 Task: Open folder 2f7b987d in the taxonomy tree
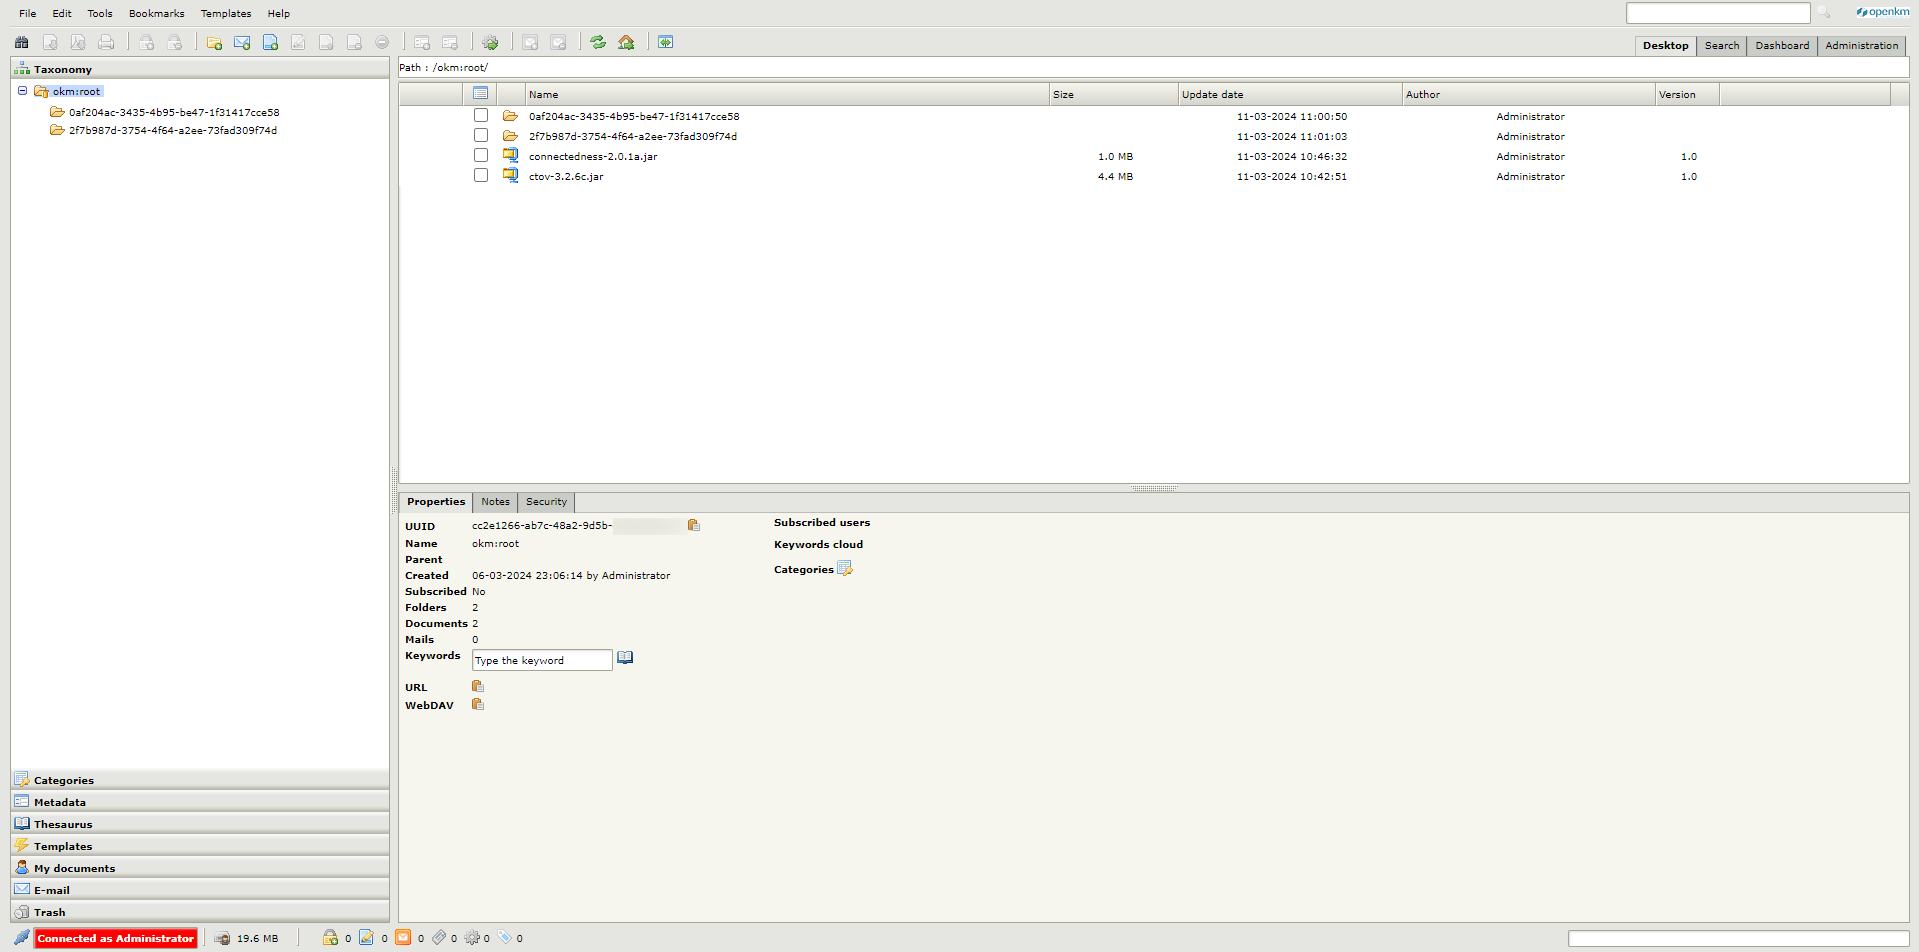pyautogui.click(x=172, y=131)
